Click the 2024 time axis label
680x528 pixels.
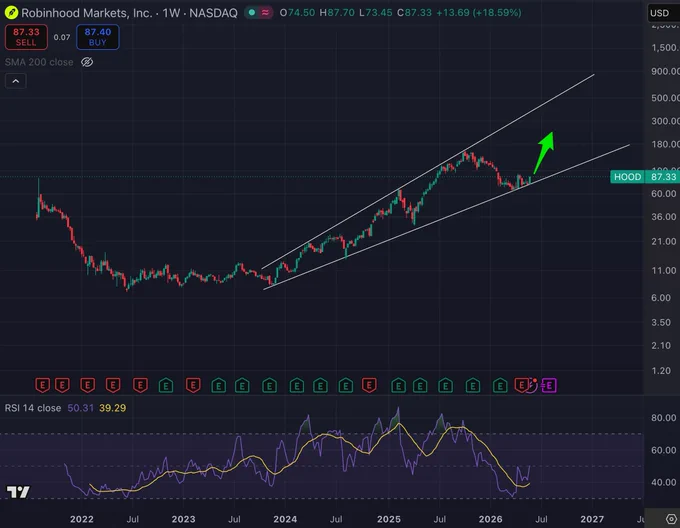tap(285, 519)
